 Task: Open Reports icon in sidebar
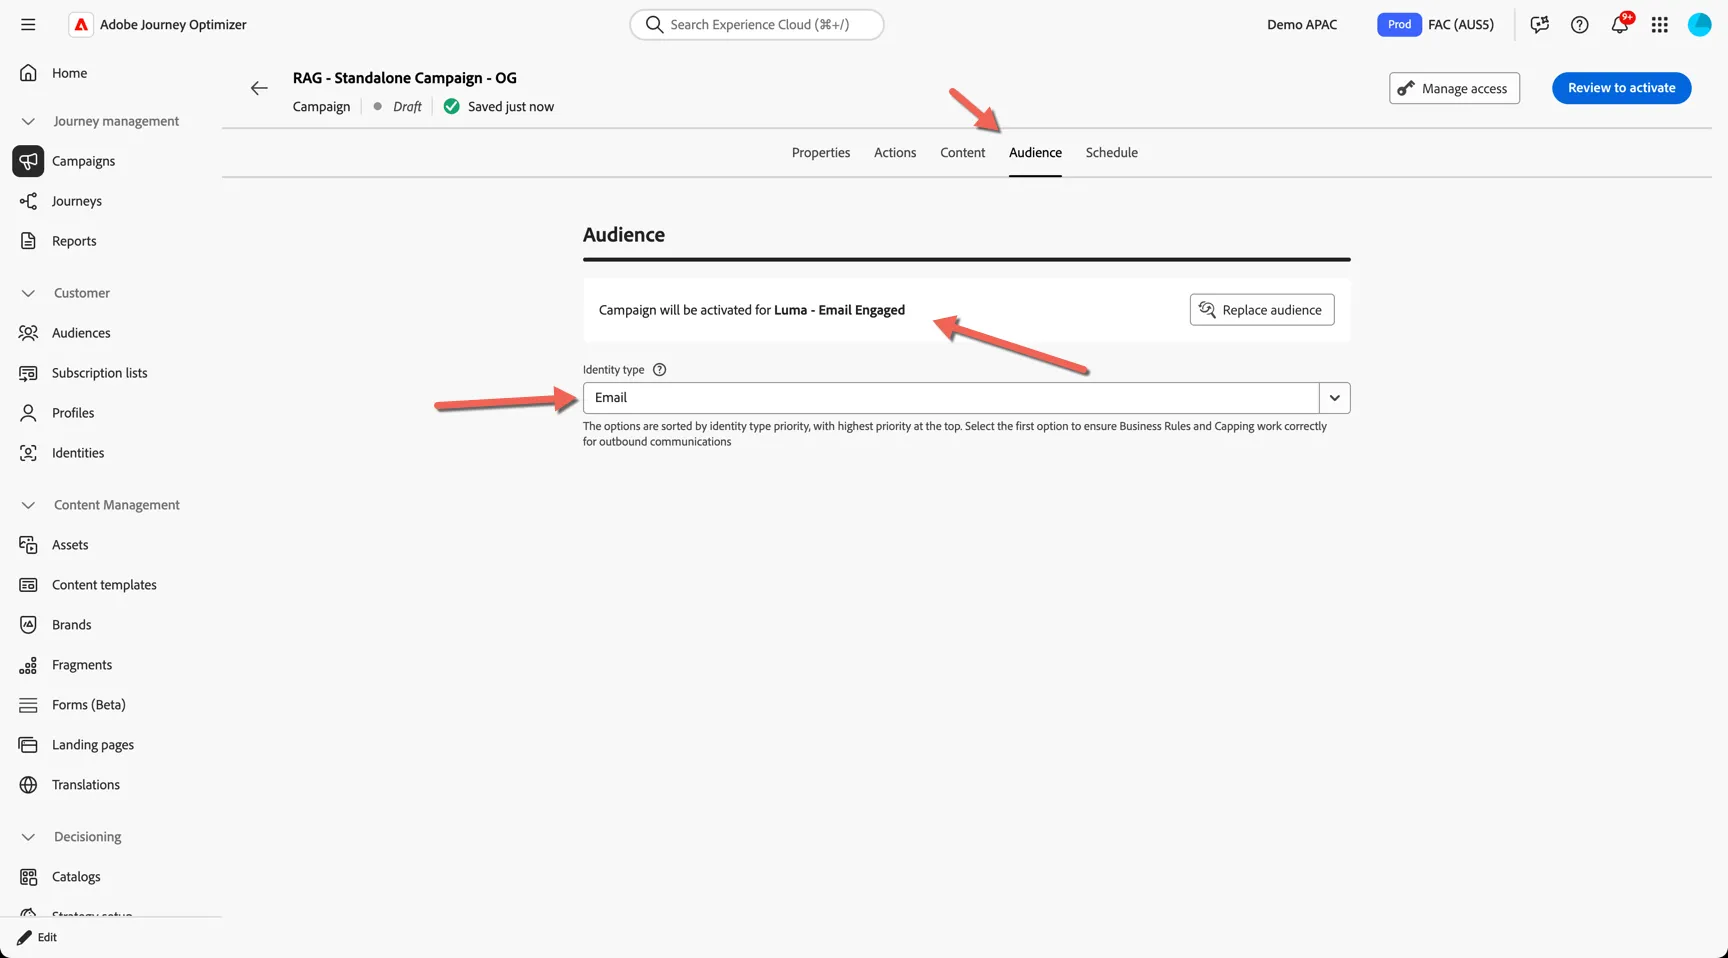point(28,241)
